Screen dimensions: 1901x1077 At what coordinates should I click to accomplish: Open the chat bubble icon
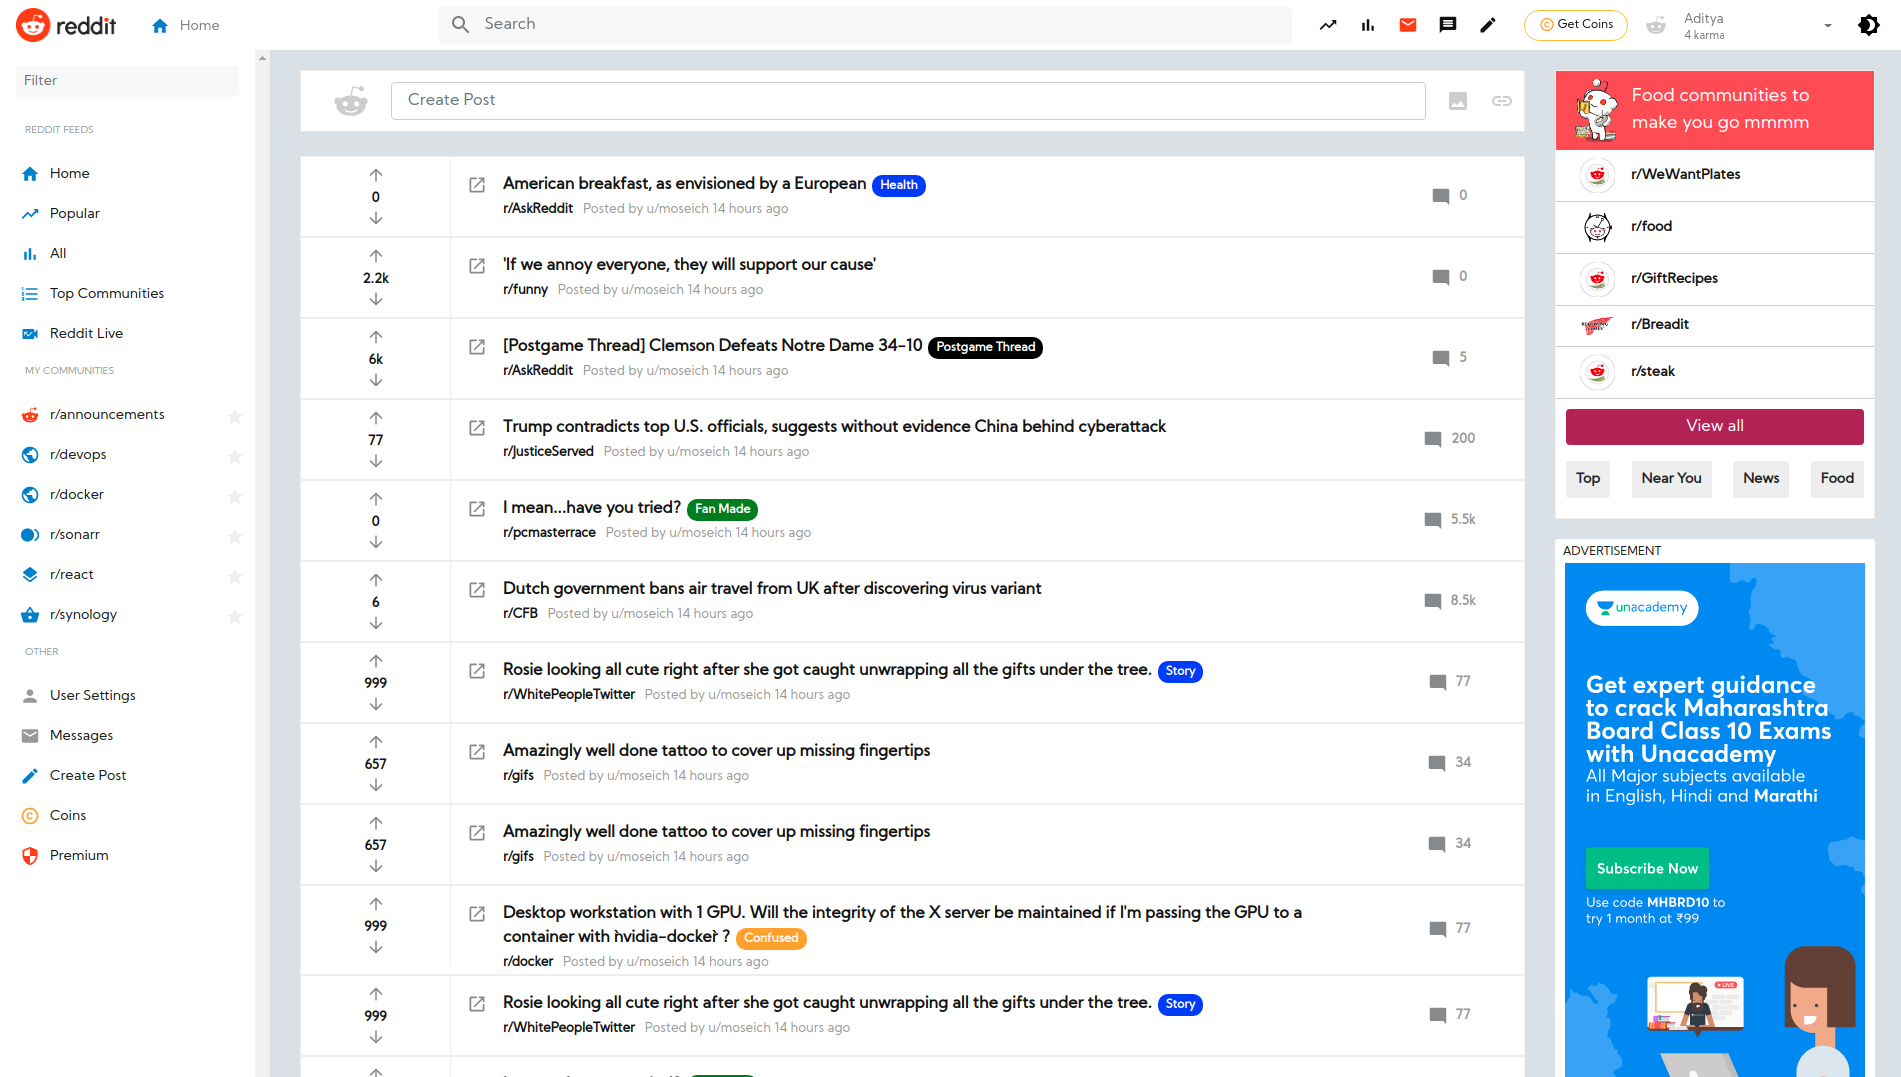(1447, 24)
